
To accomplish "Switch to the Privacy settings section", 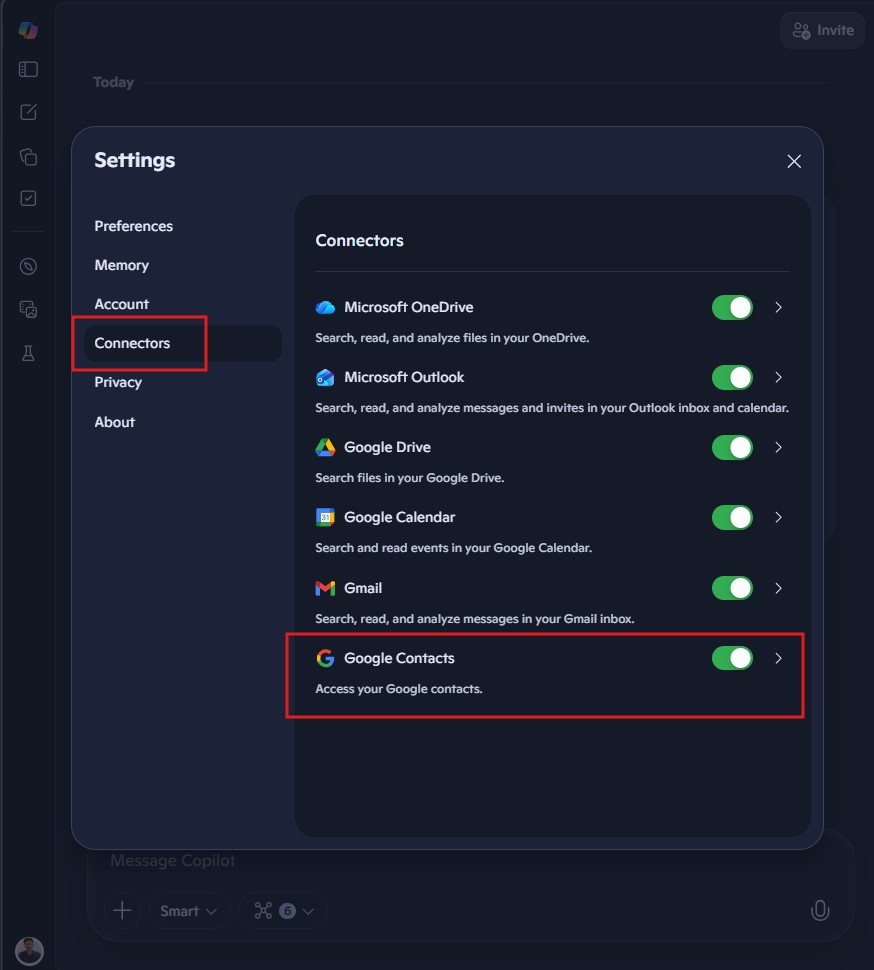I will [118, 382].
